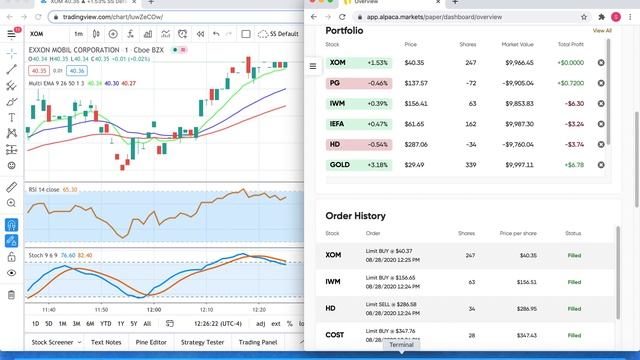Viewport: 640px width, 360px height.
Task: Open TradingView hamburger menu
Action: click(11, 34)
